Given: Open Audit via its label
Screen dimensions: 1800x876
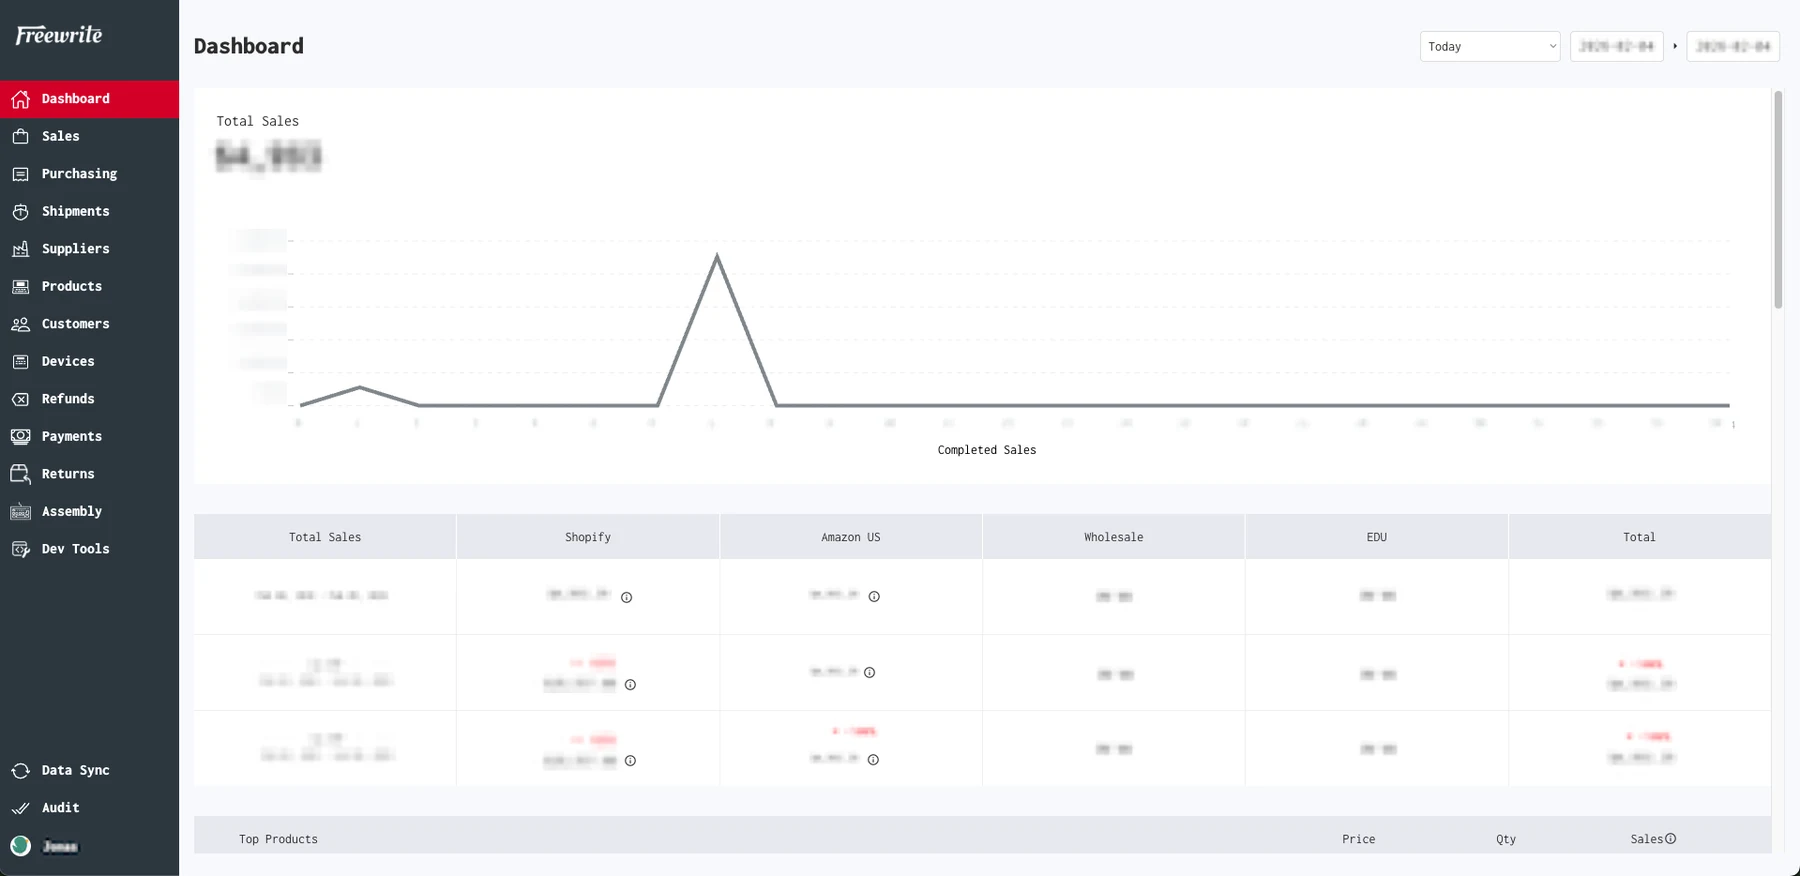Looking at the screenshot, I should [x=61, y=808].
